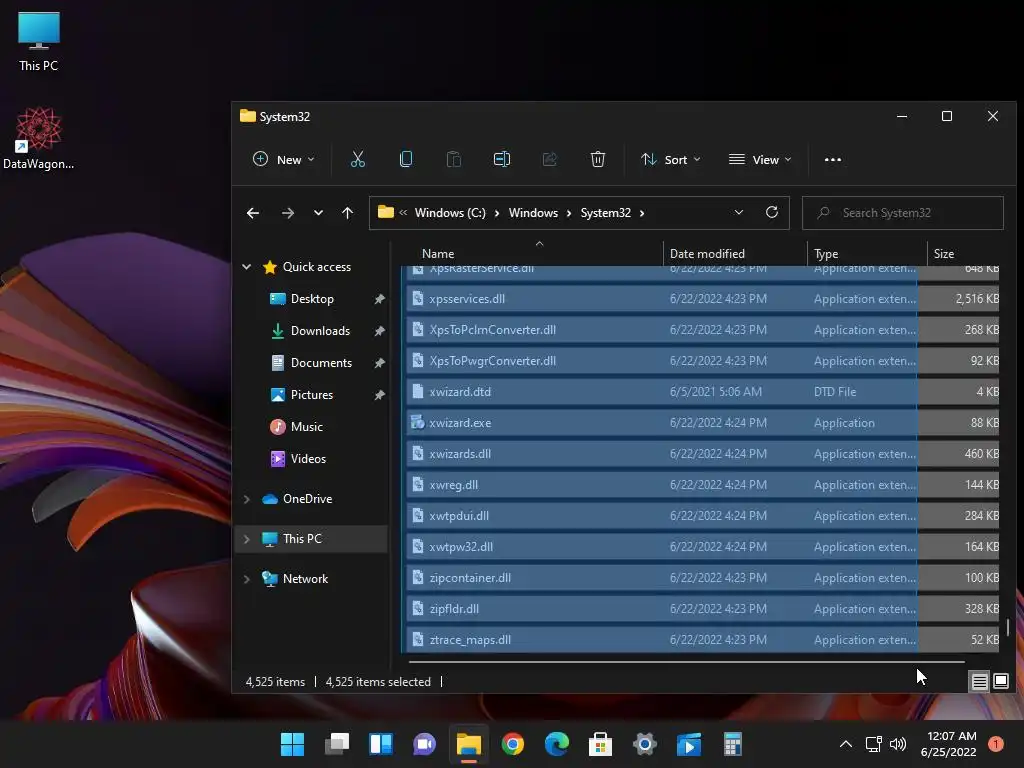Open the New item dropdown
1024x768 pixels.
click(283, 159)
